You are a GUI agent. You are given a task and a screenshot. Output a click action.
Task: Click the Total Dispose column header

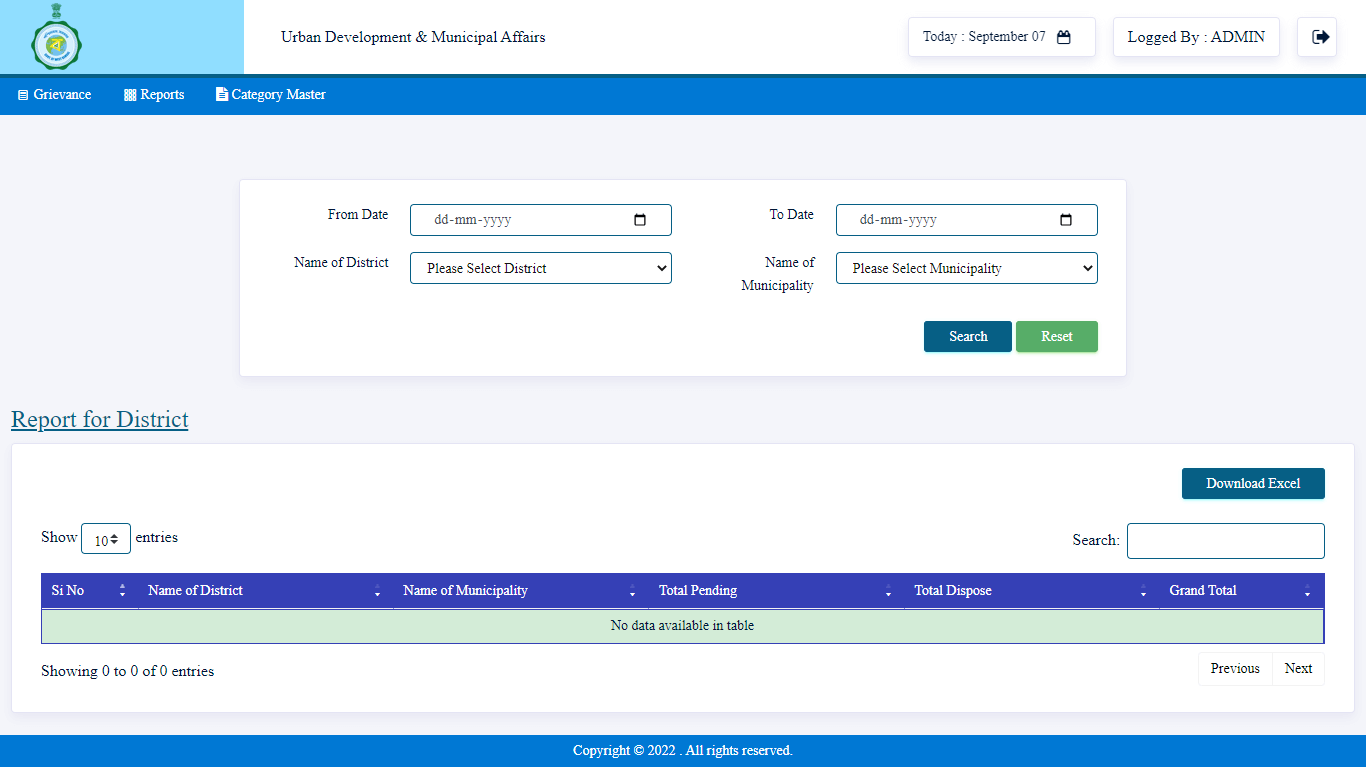(x=1032, y=591)
